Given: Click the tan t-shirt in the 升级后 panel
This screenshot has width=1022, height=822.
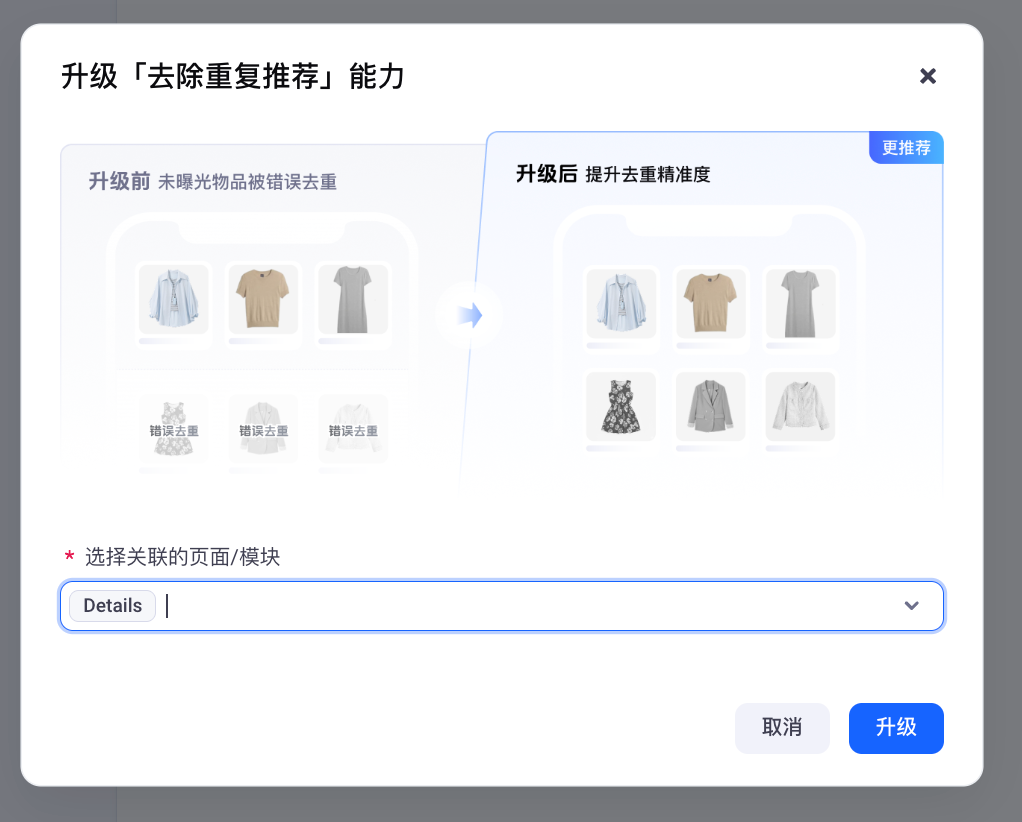Looking at the screenshot, I should click(x=710, y=303).
